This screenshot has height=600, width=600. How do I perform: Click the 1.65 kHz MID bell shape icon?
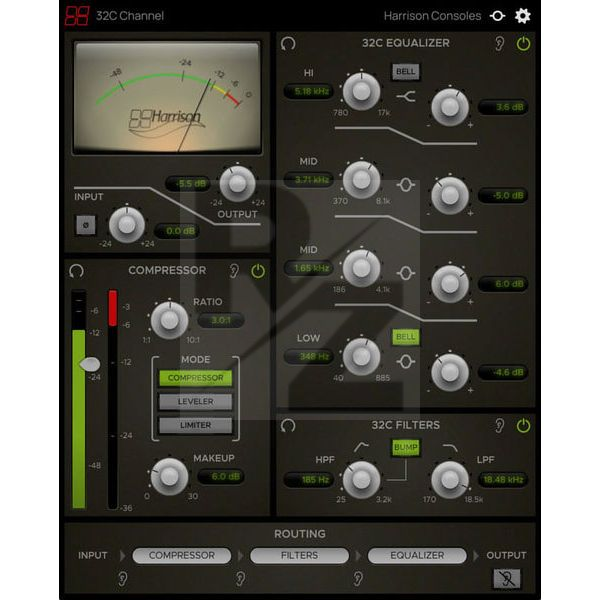coord(406,273)
